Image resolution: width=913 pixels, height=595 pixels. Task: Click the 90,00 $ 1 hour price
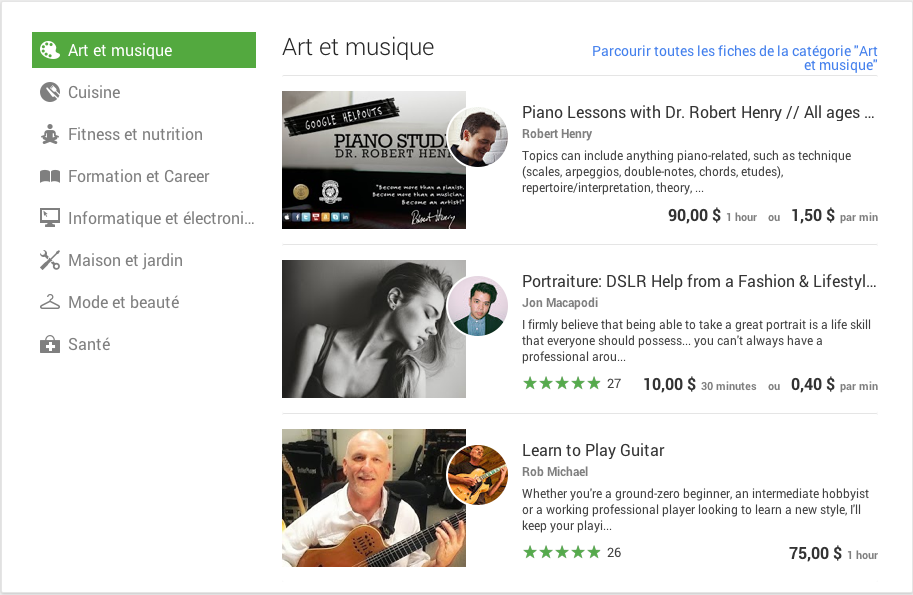(712, 215)
